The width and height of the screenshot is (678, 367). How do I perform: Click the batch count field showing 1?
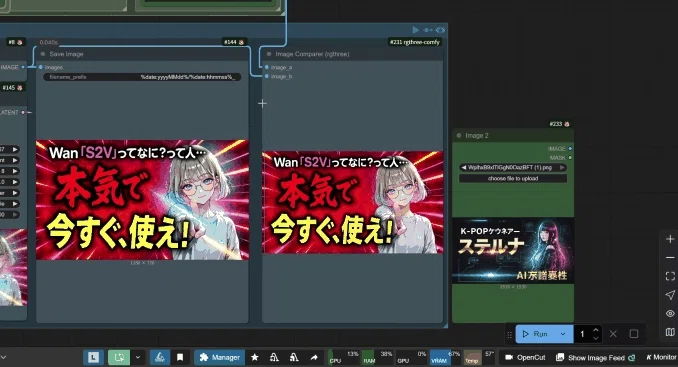pos(582,334)
